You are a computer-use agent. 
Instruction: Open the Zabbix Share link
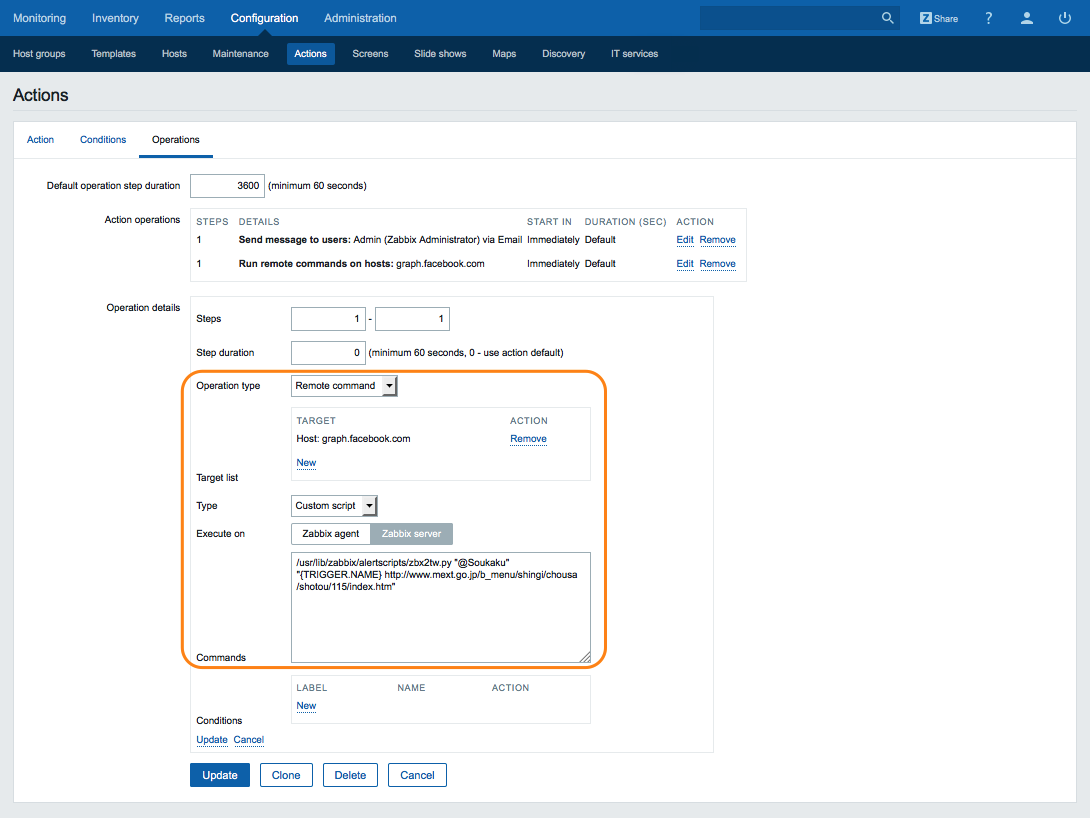[938, 18]
